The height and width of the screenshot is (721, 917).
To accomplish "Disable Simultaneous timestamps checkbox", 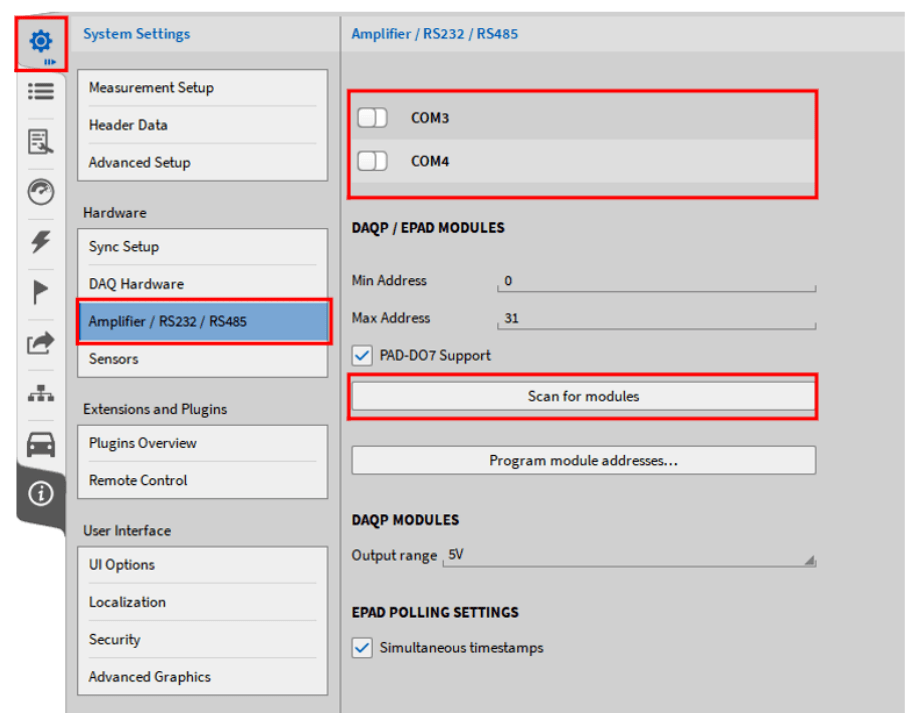I will [x=362, y=648].
